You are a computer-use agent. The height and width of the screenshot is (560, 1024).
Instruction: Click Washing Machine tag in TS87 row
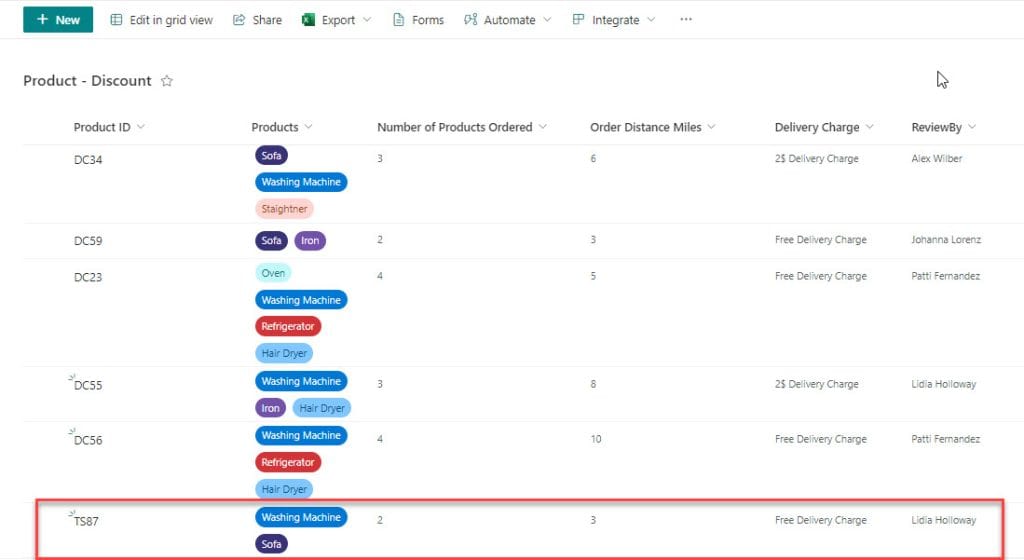tap(301, 517)
